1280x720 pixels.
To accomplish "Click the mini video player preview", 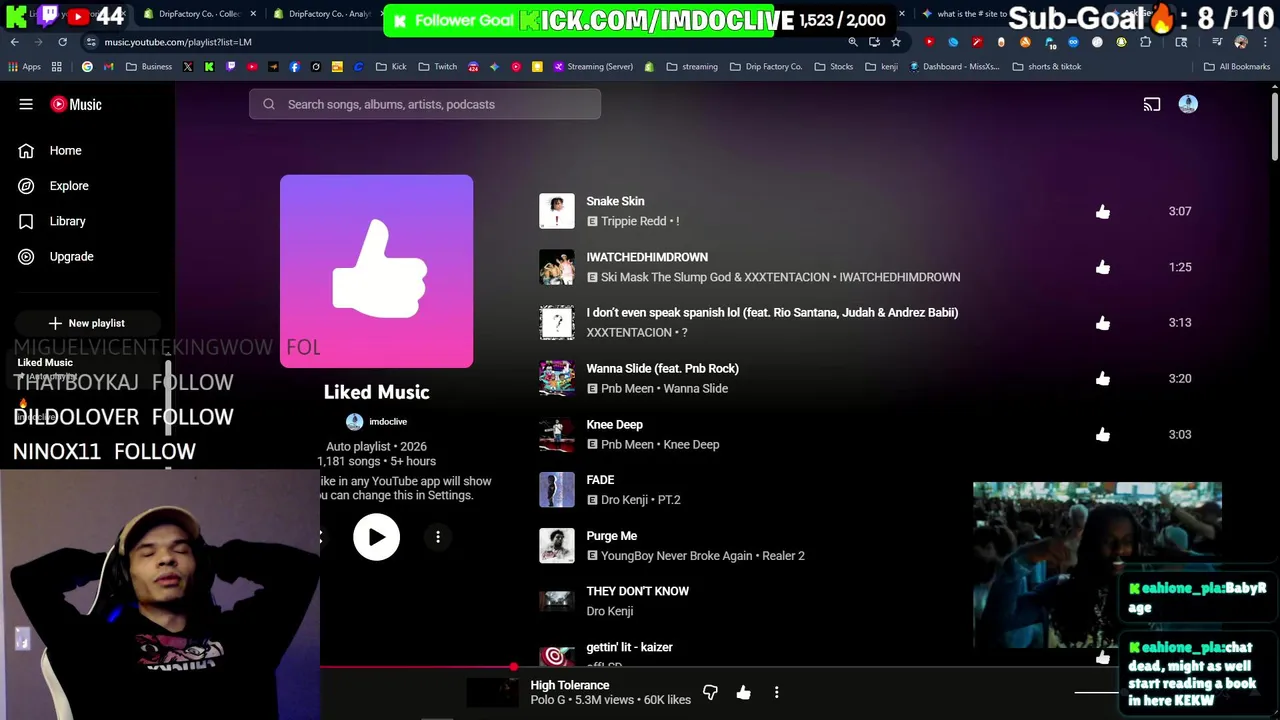I will pos(1097,565).
